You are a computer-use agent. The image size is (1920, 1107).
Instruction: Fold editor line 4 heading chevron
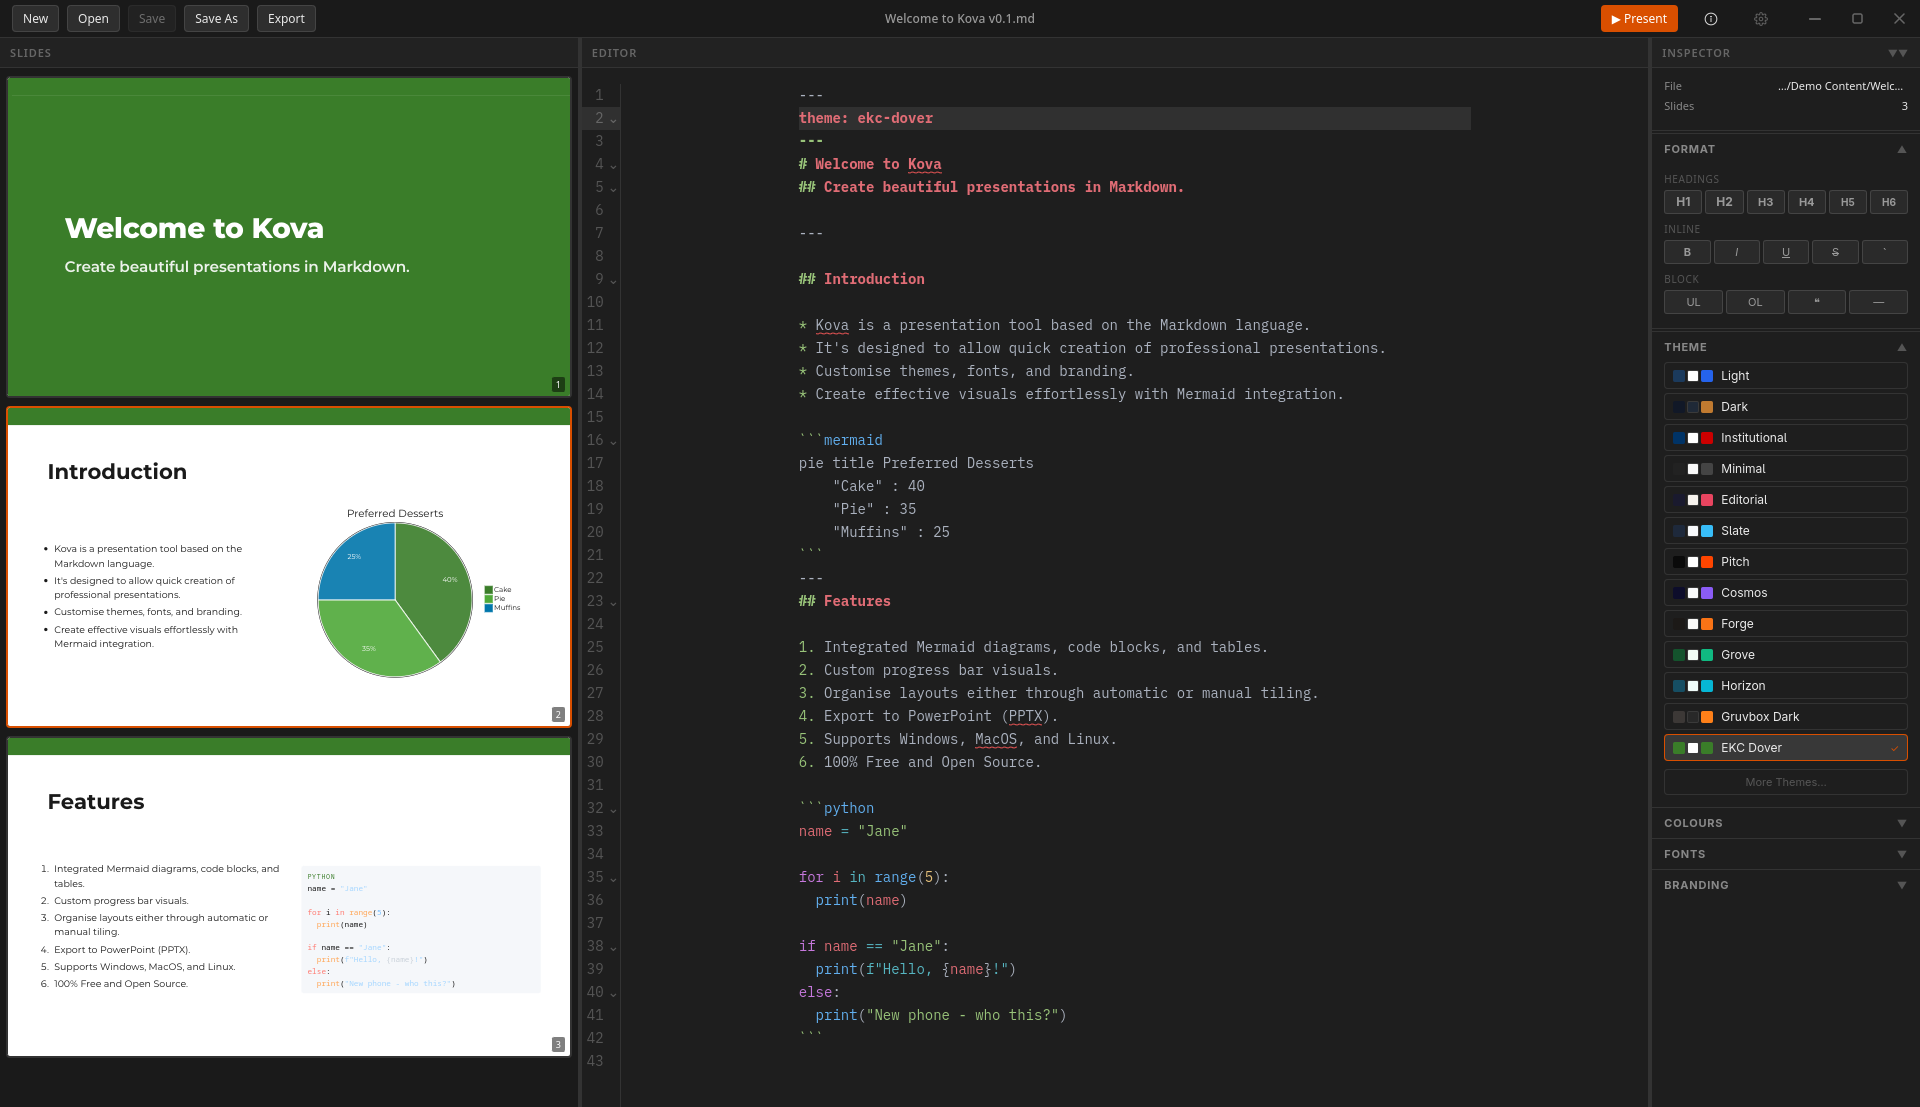point(613,166)
